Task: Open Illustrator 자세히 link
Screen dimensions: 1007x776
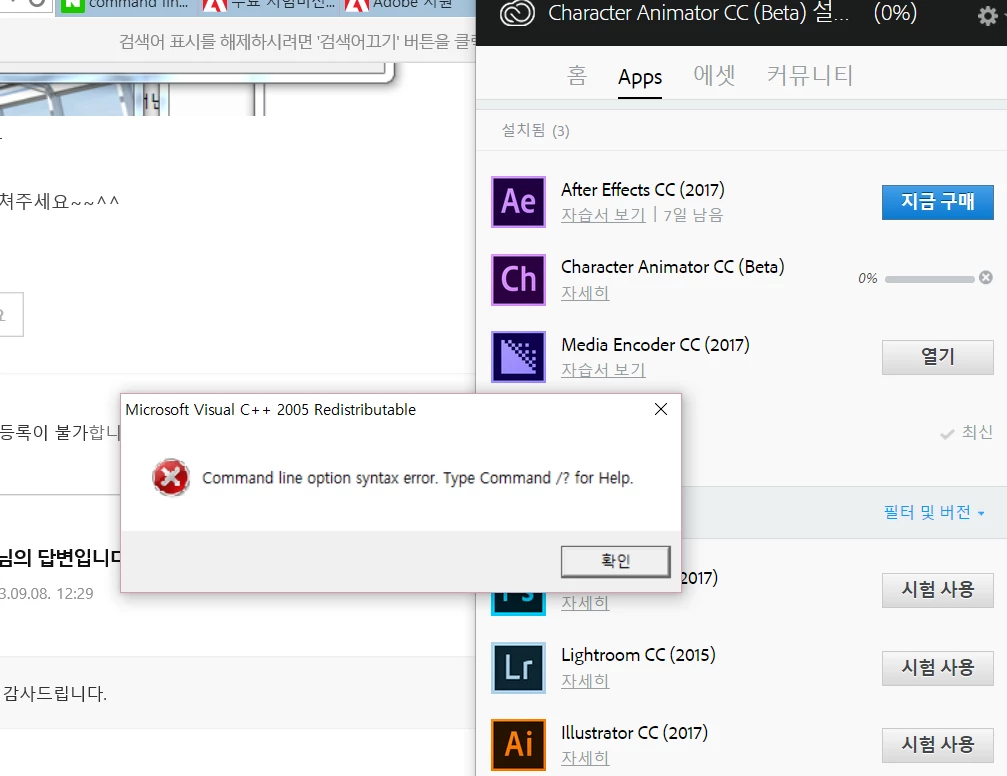Action: [x=585, y=758]
